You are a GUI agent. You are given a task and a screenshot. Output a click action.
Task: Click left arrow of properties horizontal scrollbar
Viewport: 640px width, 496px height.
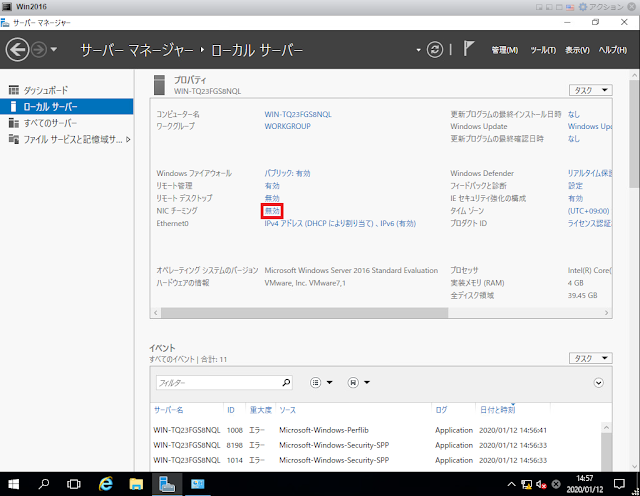156,313
